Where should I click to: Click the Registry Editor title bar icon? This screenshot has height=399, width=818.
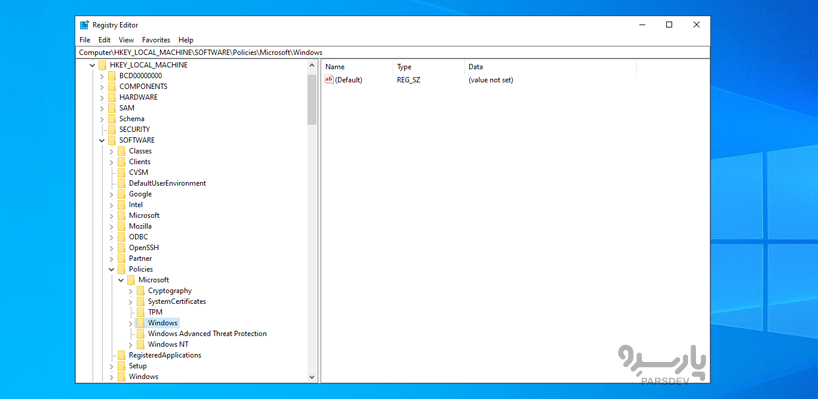[84, 25]
